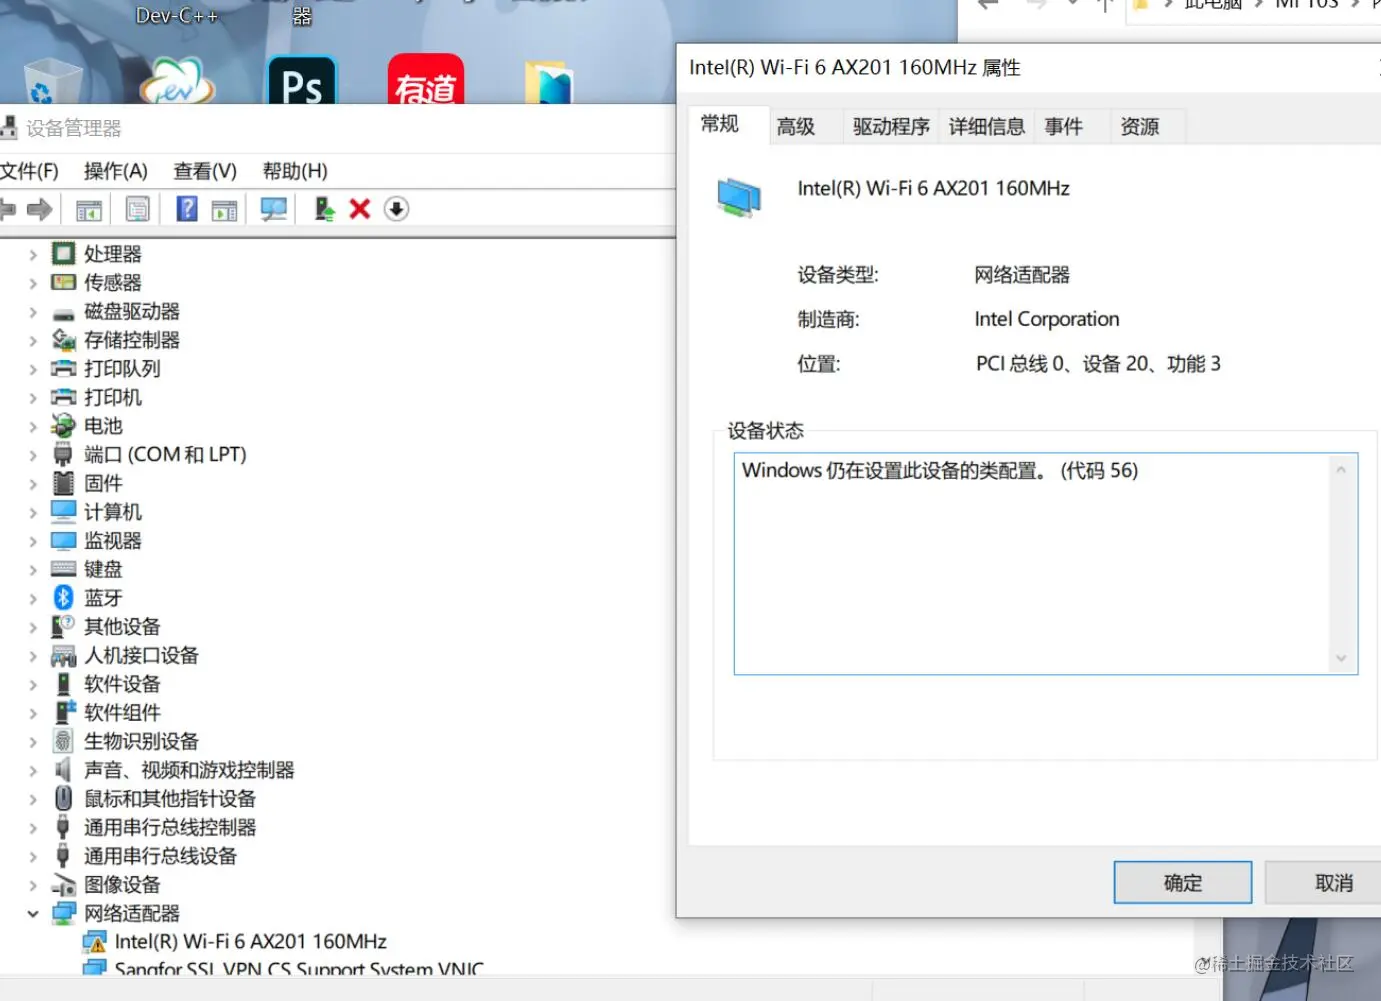Click the properties sheet toolbar icon
Image resolution: width=1381 pixels, height=1001 pixels.
point(137,209)
